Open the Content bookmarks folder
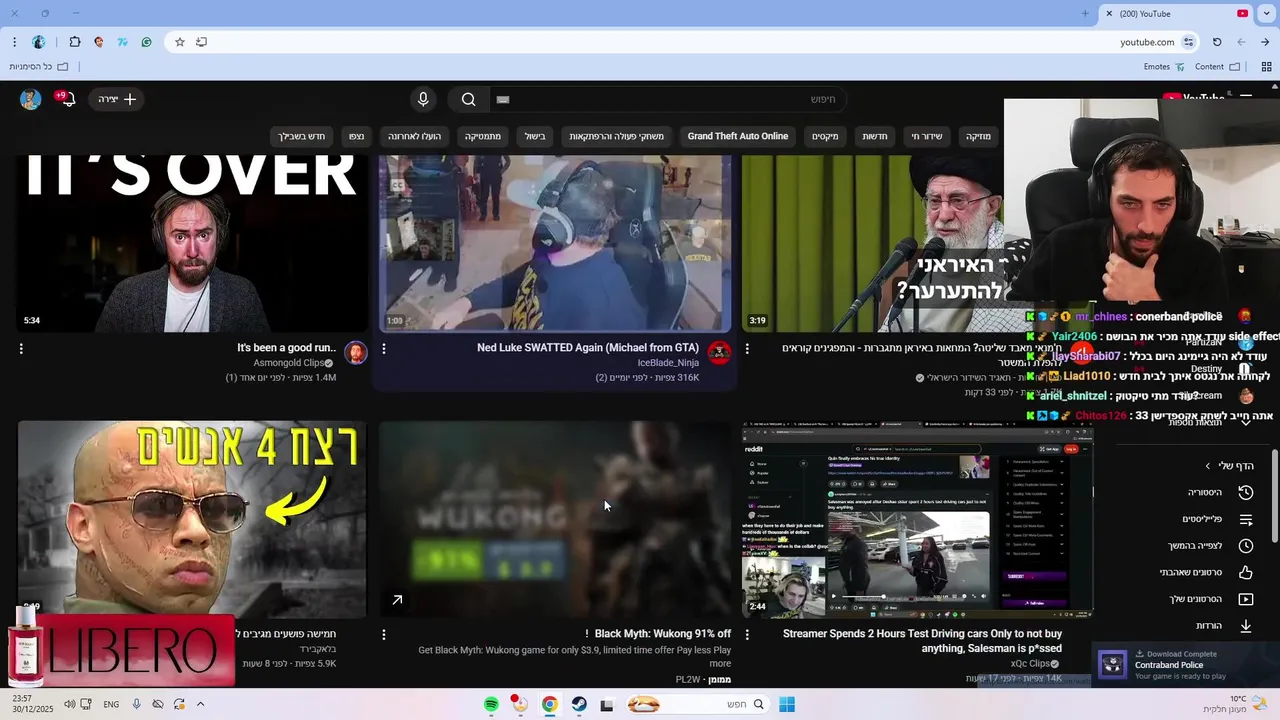1280x720 pixels. pyautogui.click(x=1217, y=67)
